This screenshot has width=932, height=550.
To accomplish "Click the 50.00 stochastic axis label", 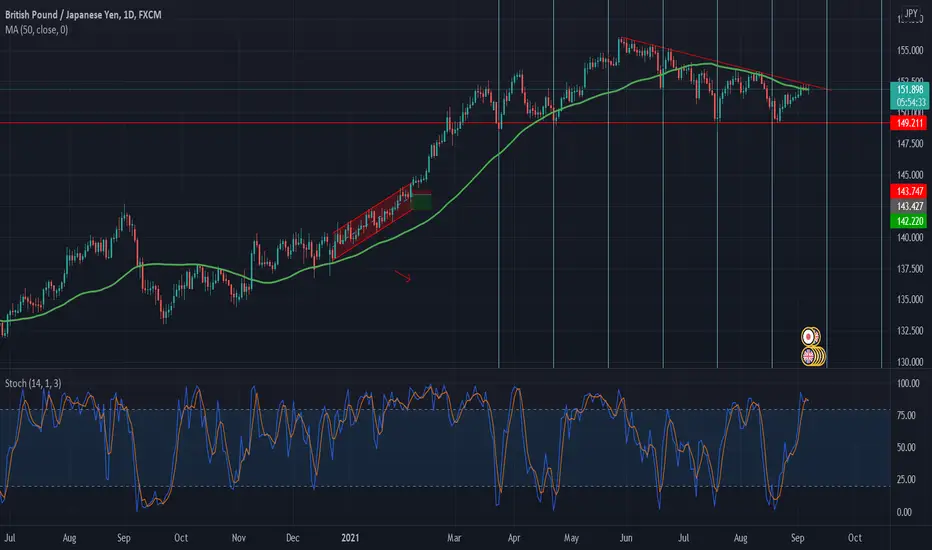I will coord(906,448).
